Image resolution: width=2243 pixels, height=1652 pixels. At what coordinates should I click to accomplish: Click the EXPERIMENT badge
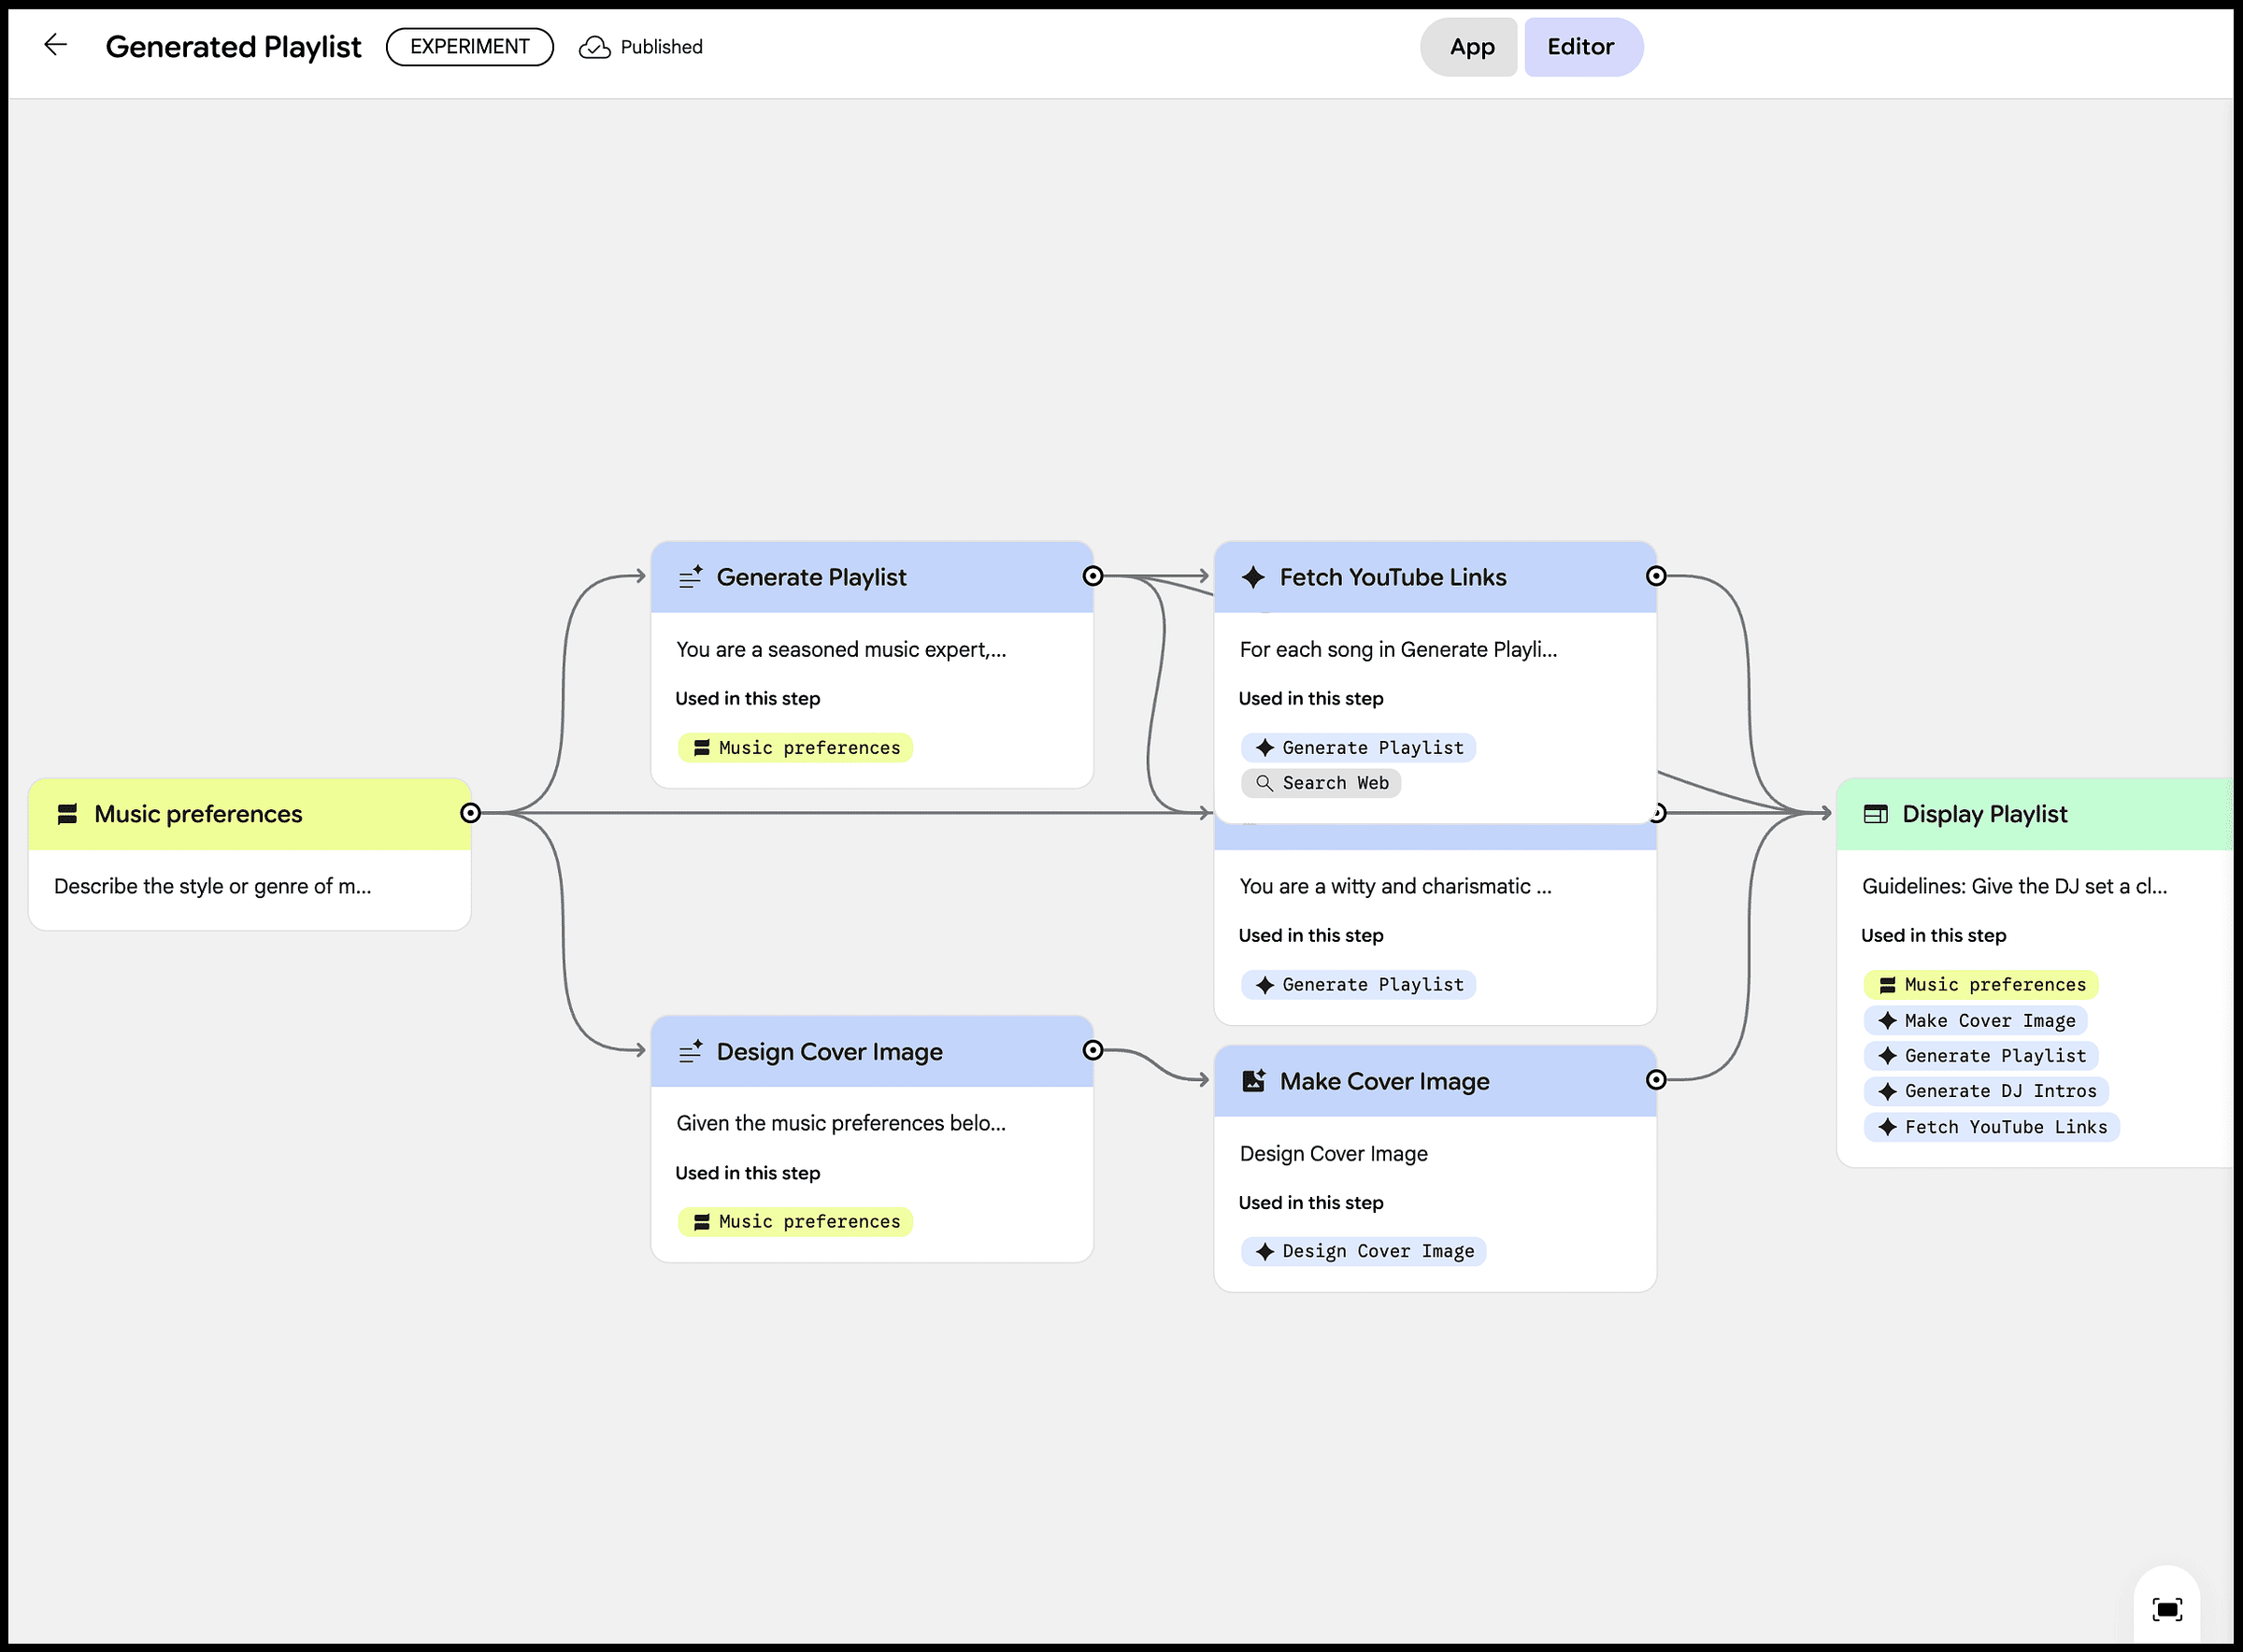pyautogui.click(x=469, y=47)
